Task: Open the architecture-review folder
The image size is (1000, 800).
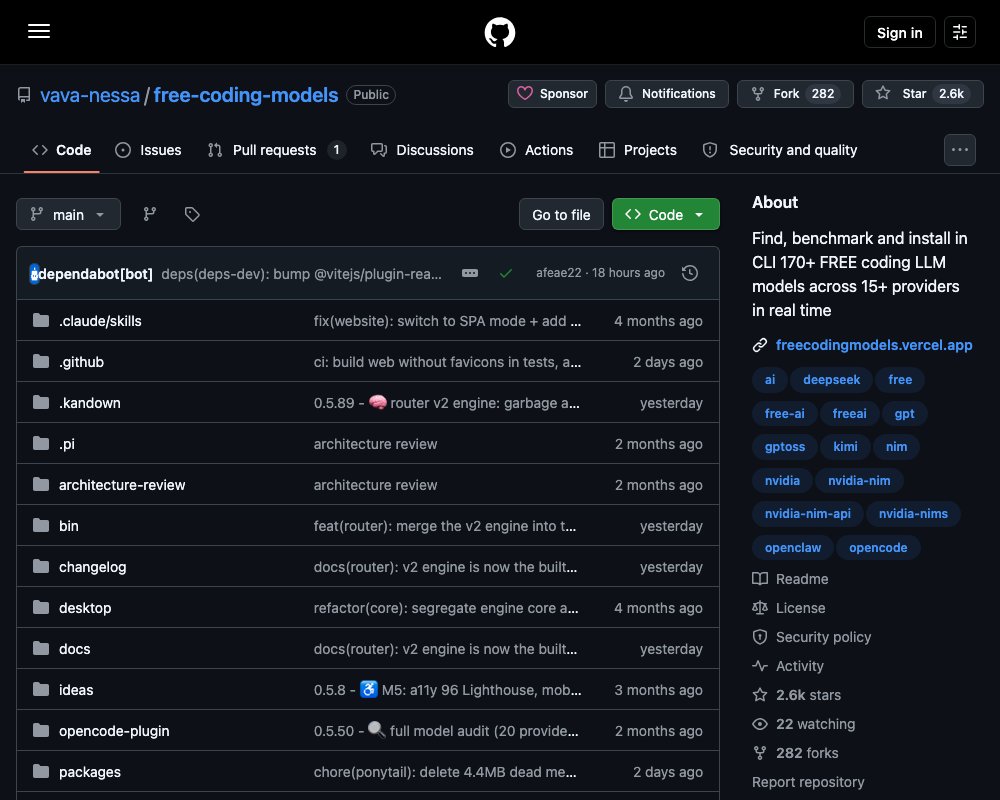Action: click(122, 485)
